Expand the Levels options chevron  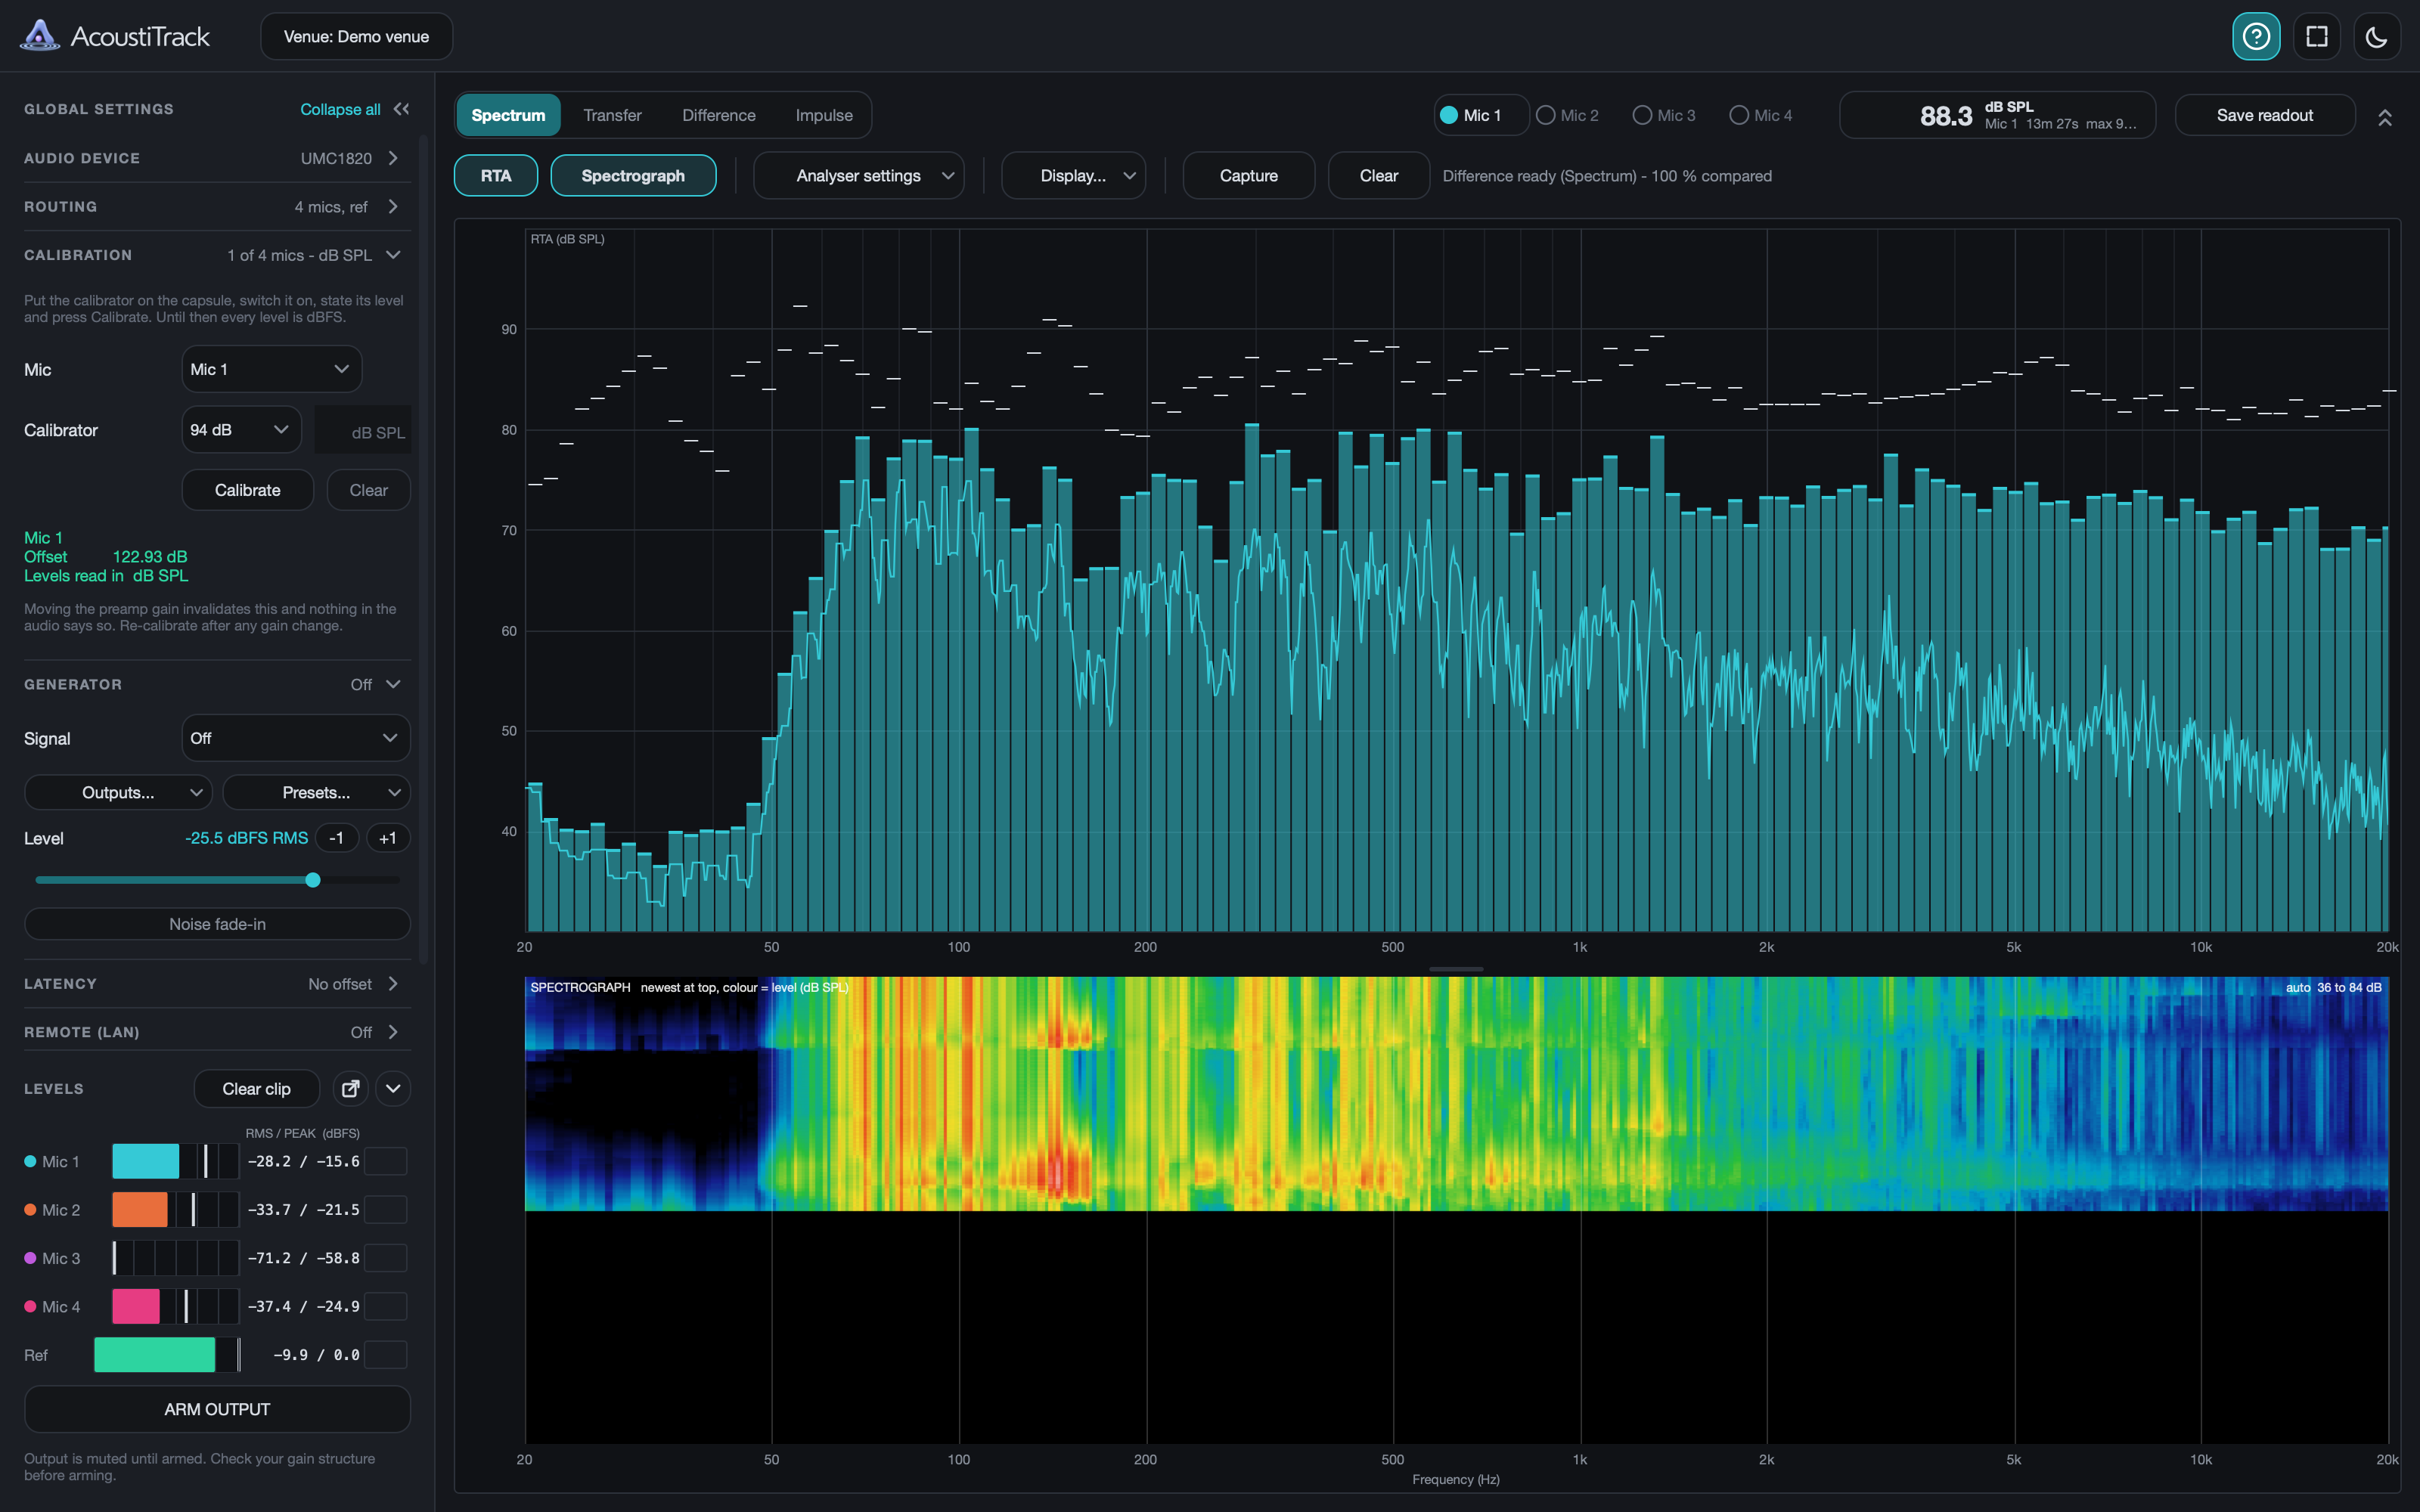[393, 1088]
